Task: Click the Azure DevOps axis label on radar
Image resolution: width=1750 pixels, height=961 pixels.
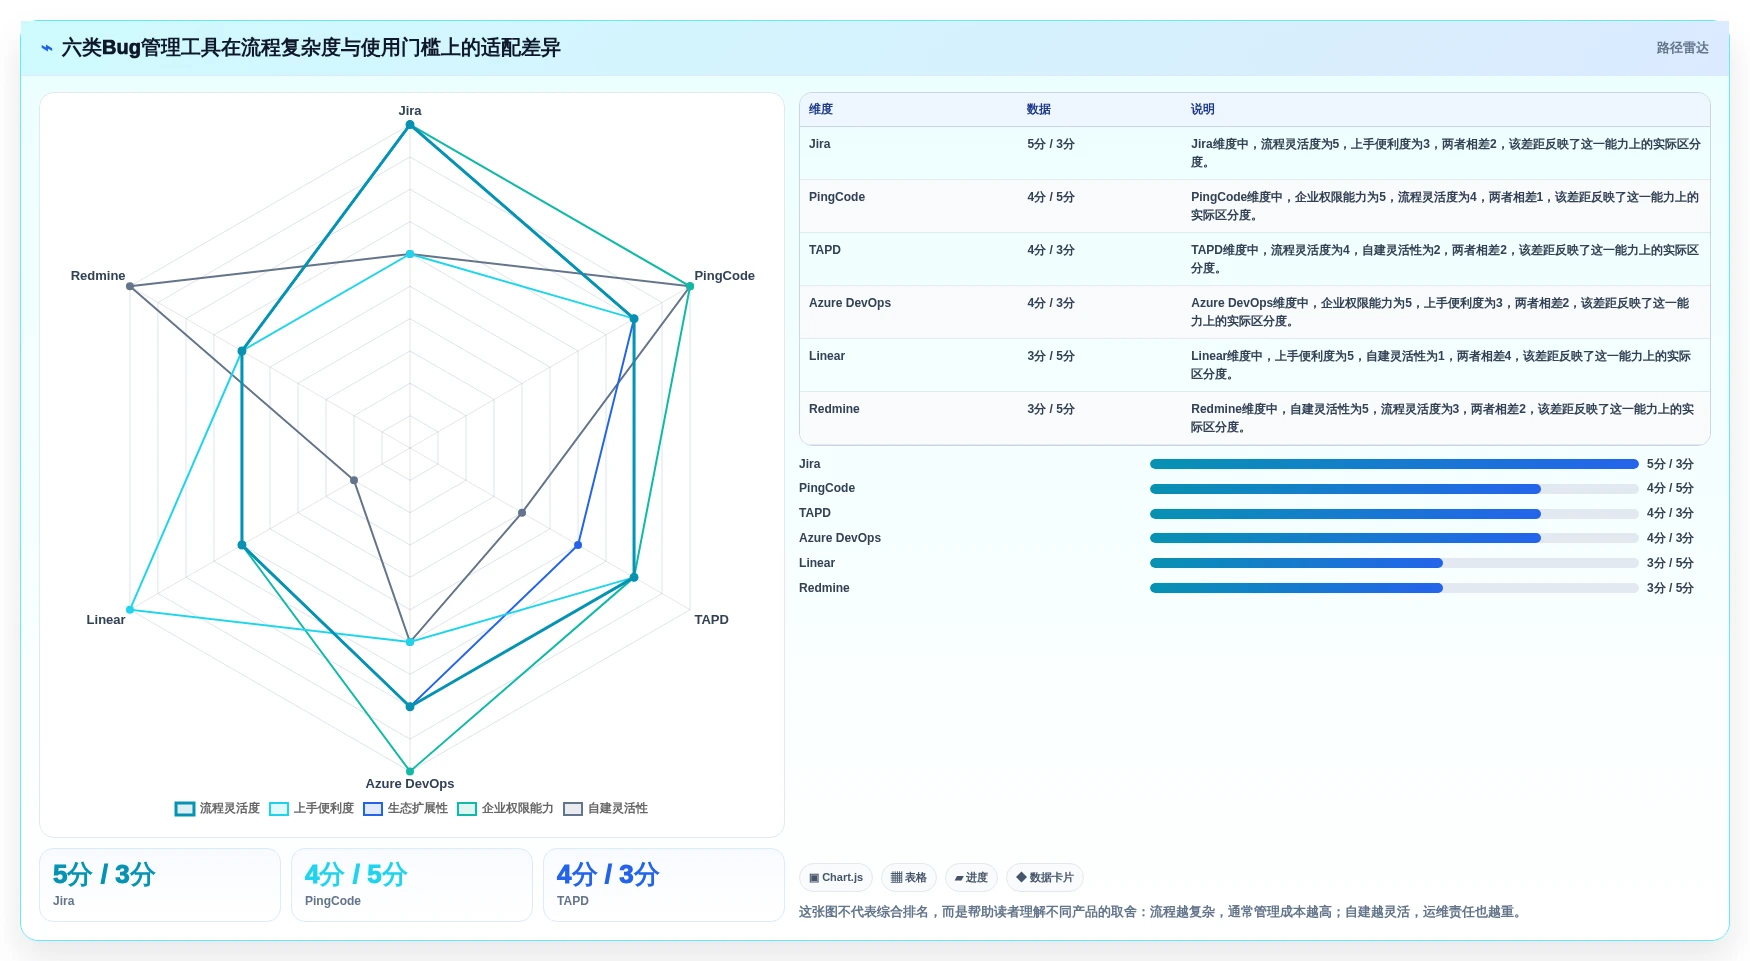Action: [410, 784]
